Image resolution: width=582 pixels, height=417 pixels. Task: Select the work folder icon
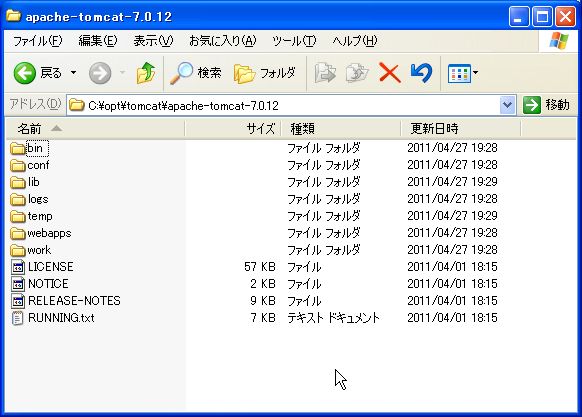17,250
